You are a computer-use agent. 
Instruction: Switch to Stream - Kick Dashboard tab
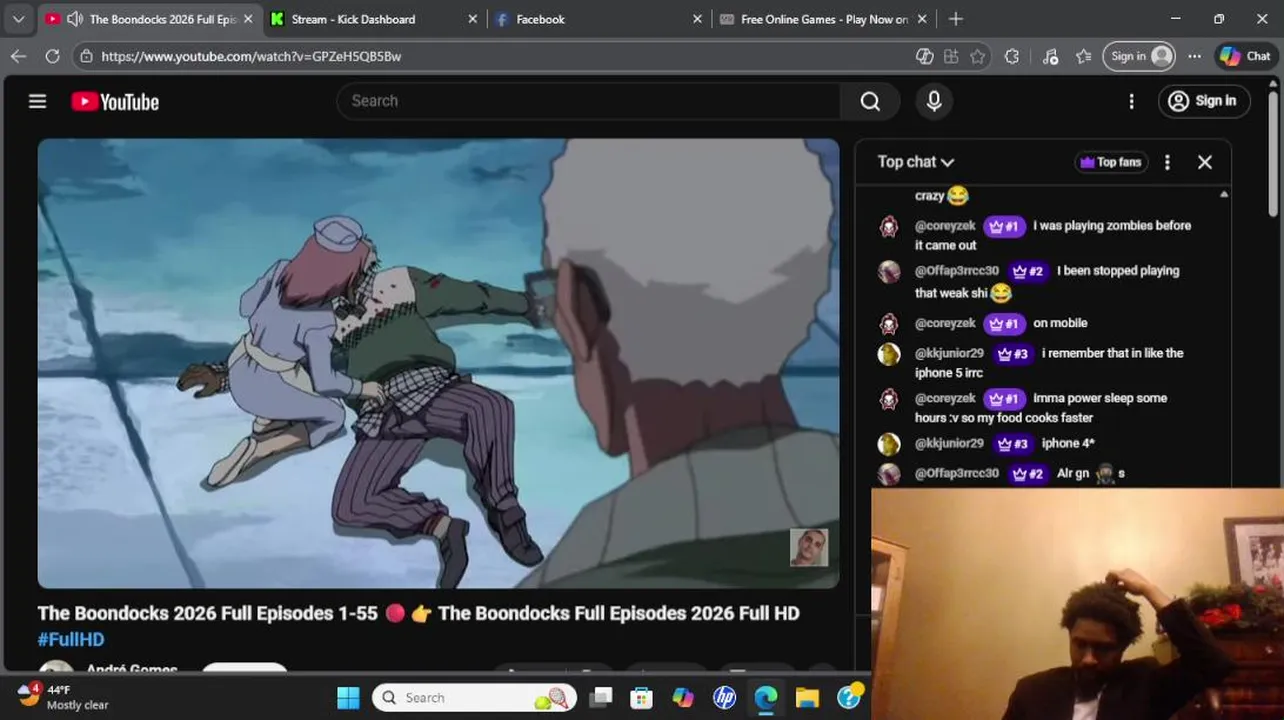[353, 19]
